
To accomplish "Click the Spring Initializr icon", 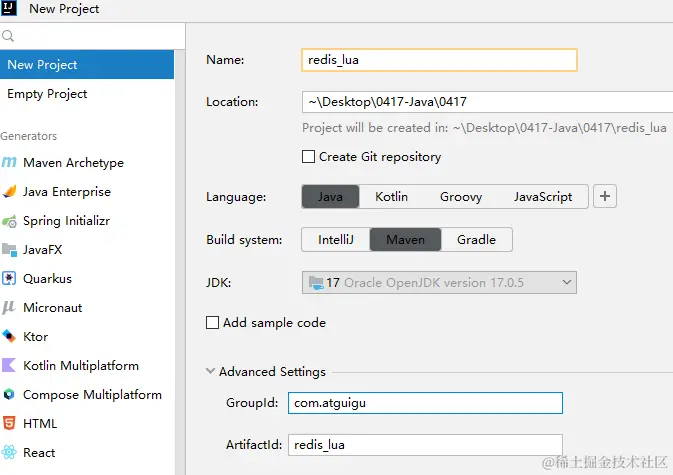I will pos(9,221).
